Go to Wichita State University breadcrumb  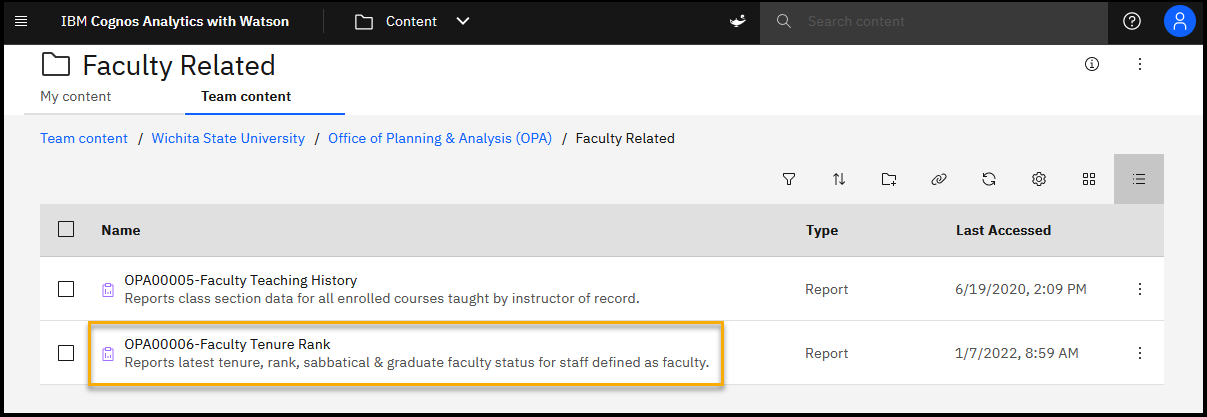228,139
